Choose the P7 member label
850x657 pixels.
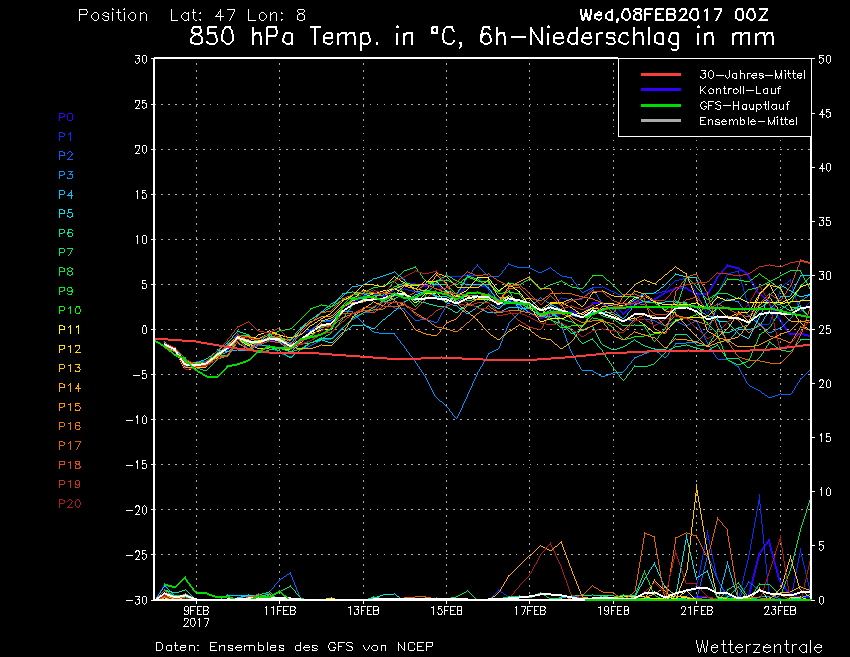coord(66,252)
